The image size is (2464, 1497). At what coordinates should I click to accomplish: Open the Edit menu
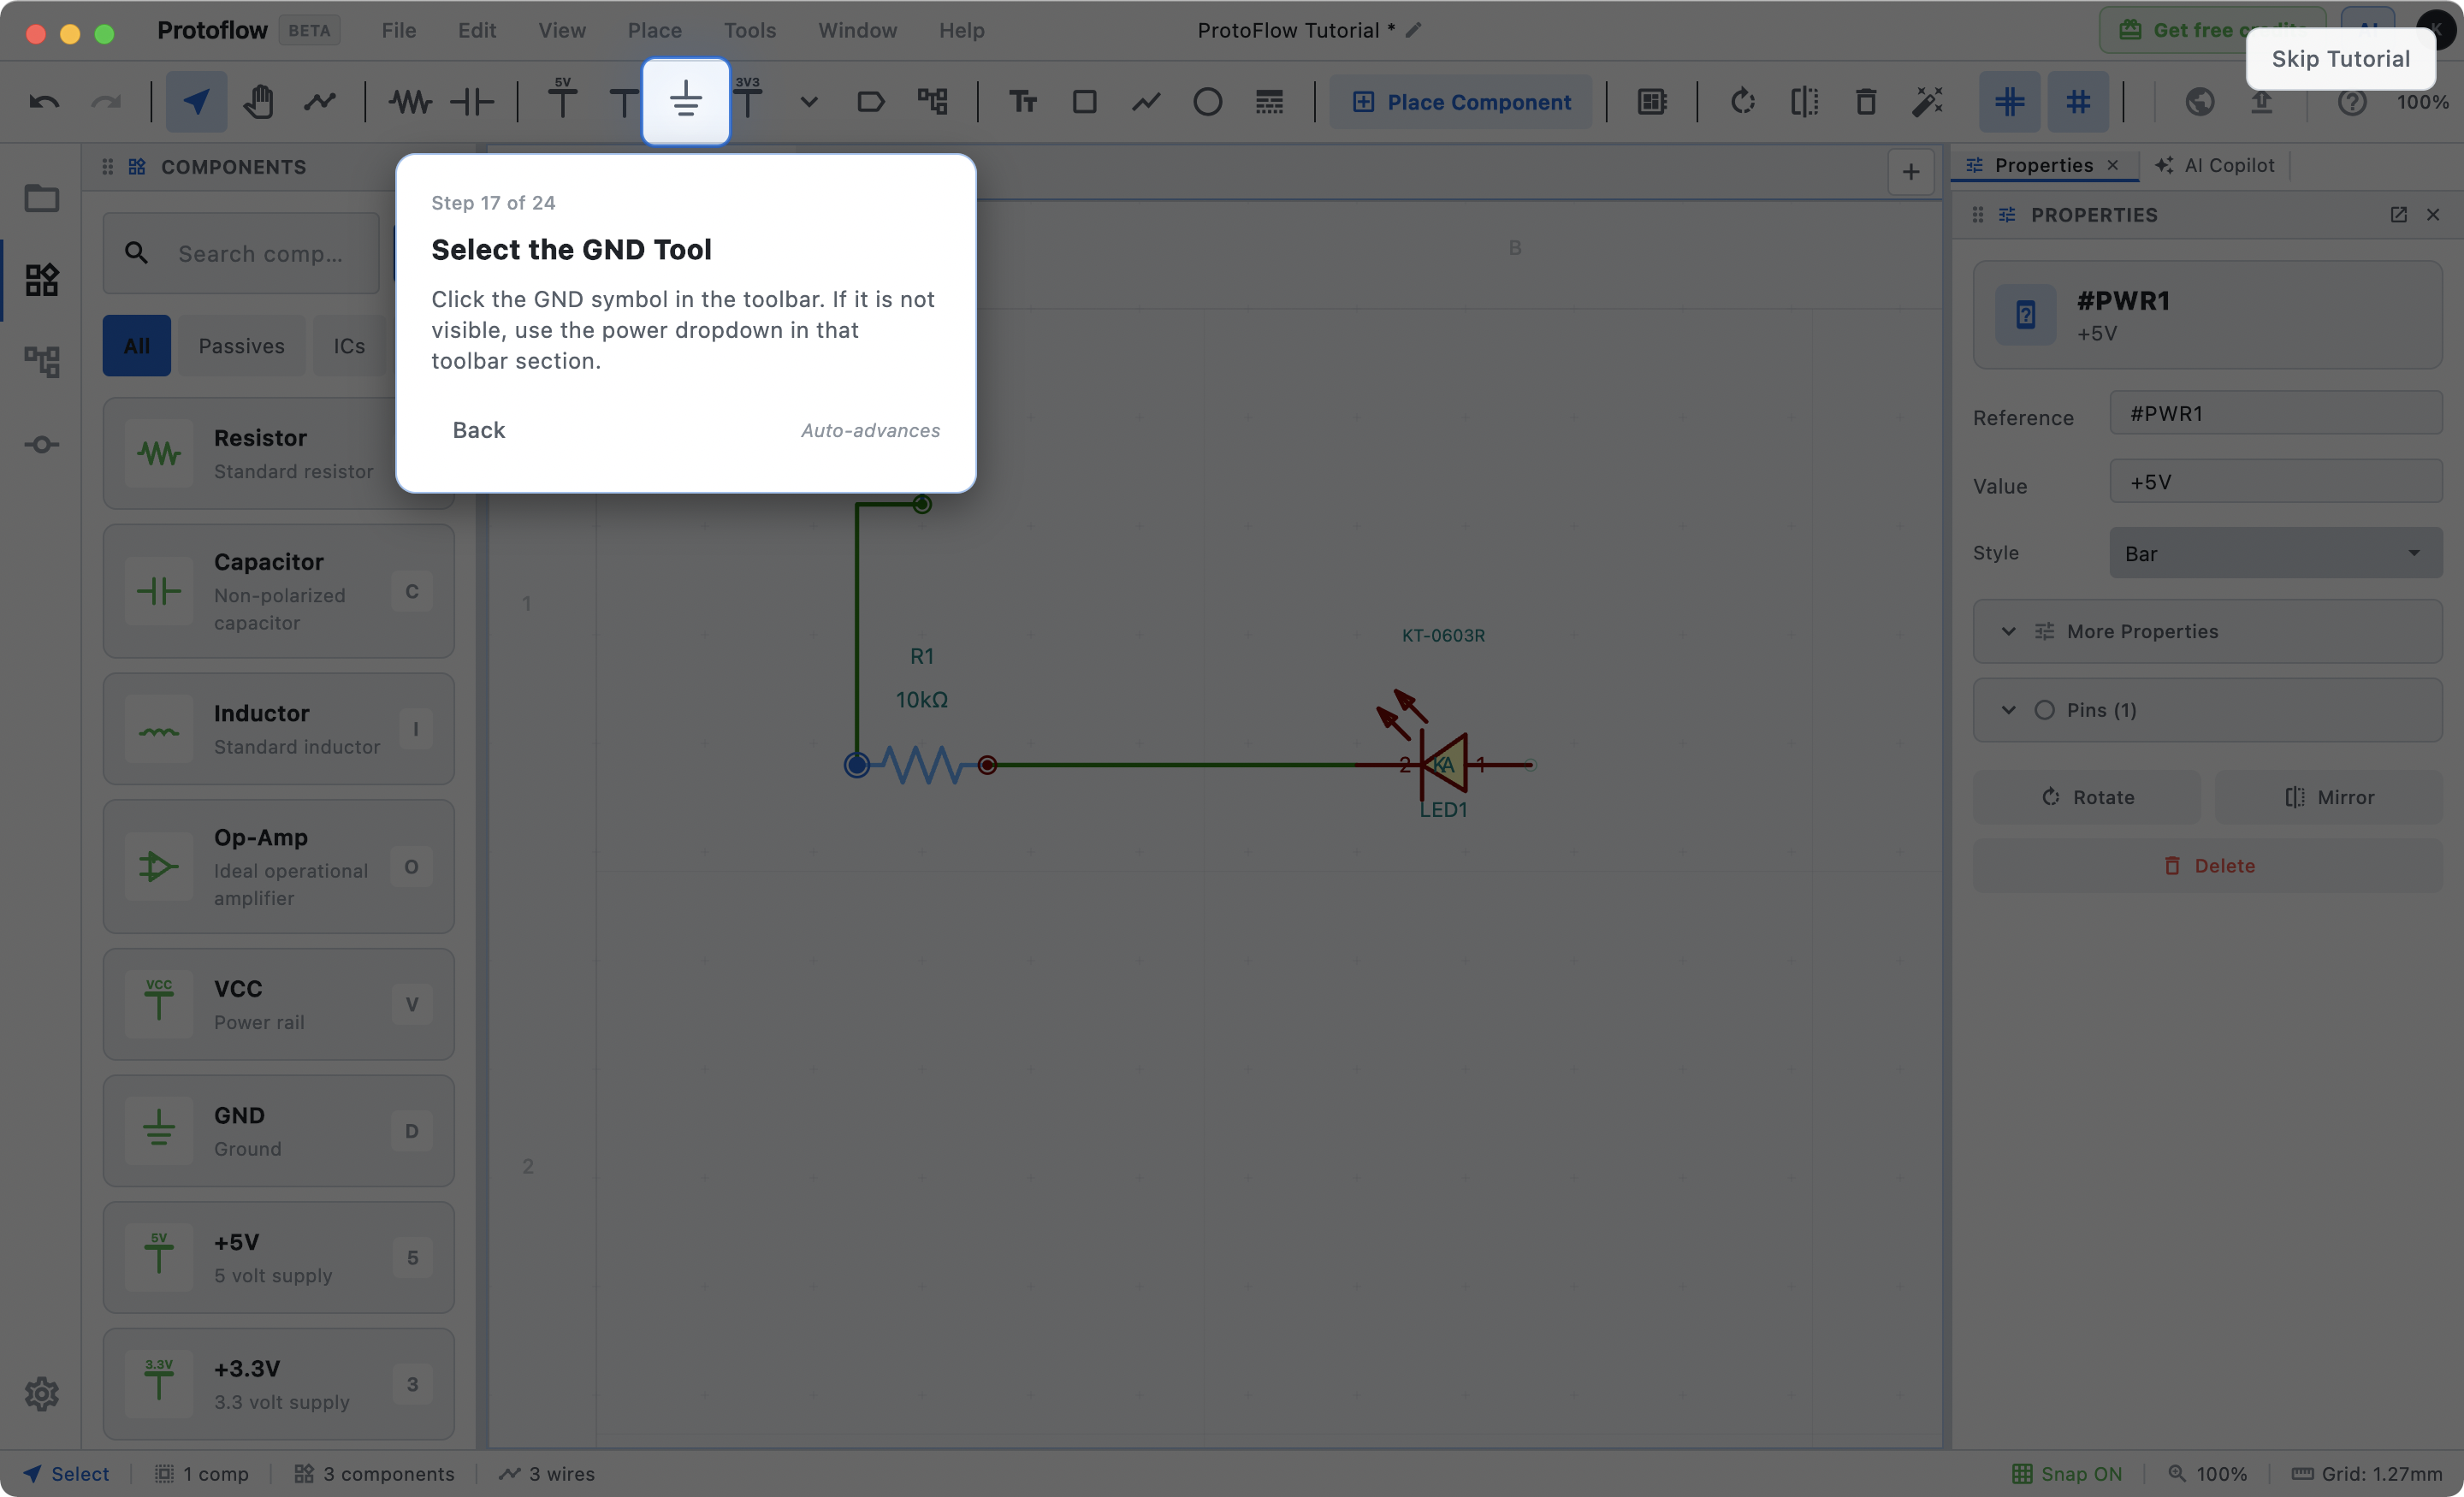[x=477, y=30]
